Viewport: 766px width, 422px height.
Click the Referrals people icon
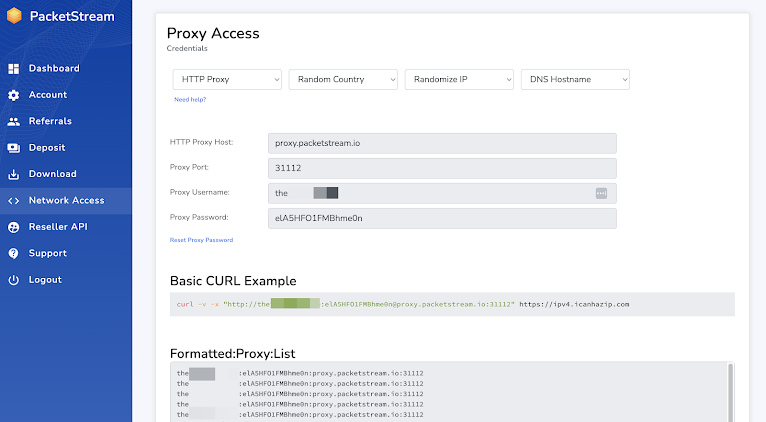(x=13, y=121)
